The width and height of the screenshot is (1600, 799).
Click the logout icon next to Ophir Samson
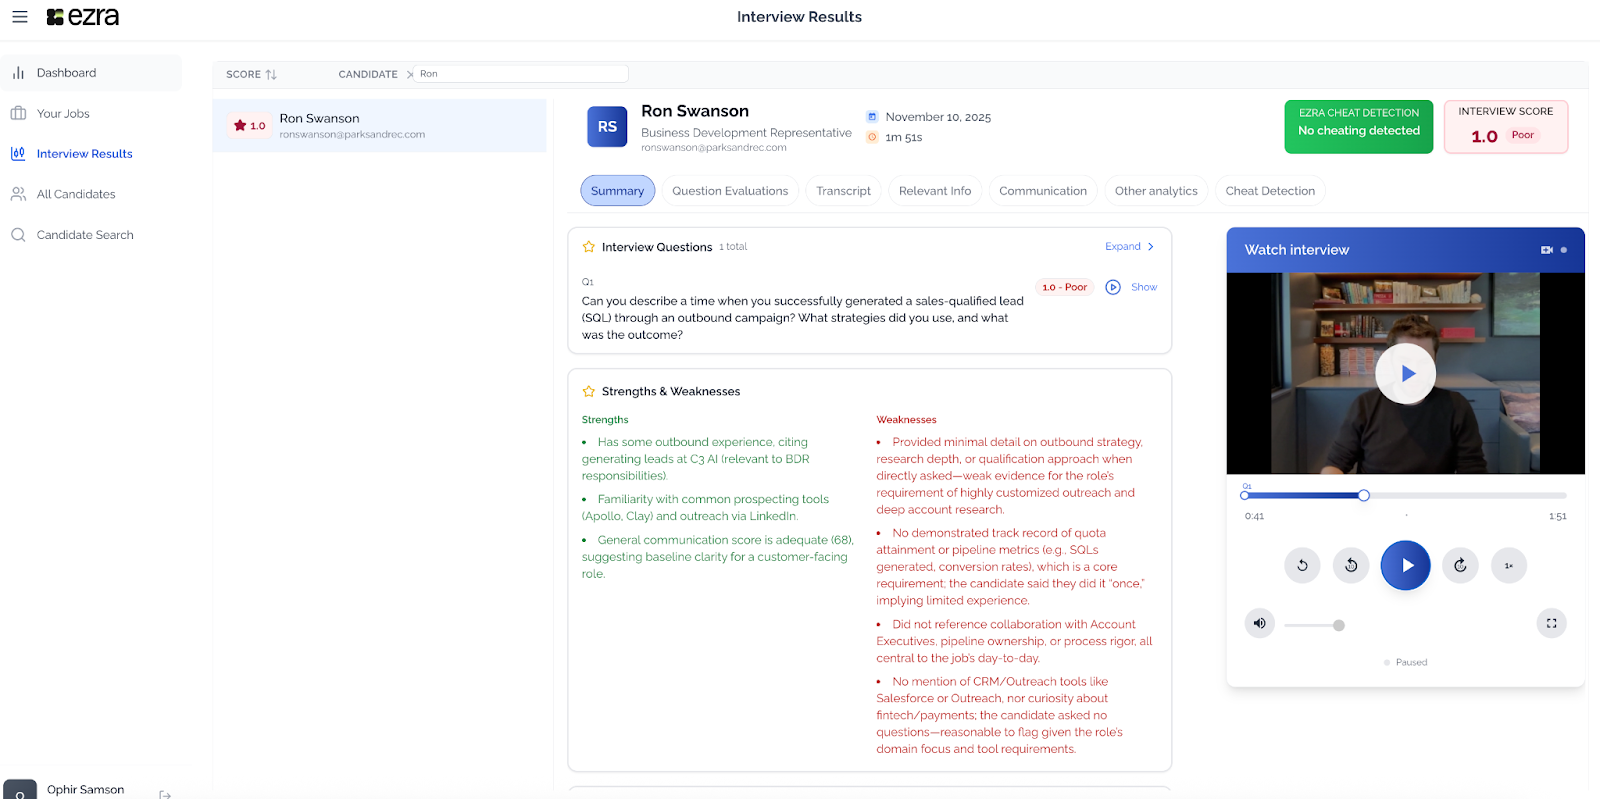165,794
